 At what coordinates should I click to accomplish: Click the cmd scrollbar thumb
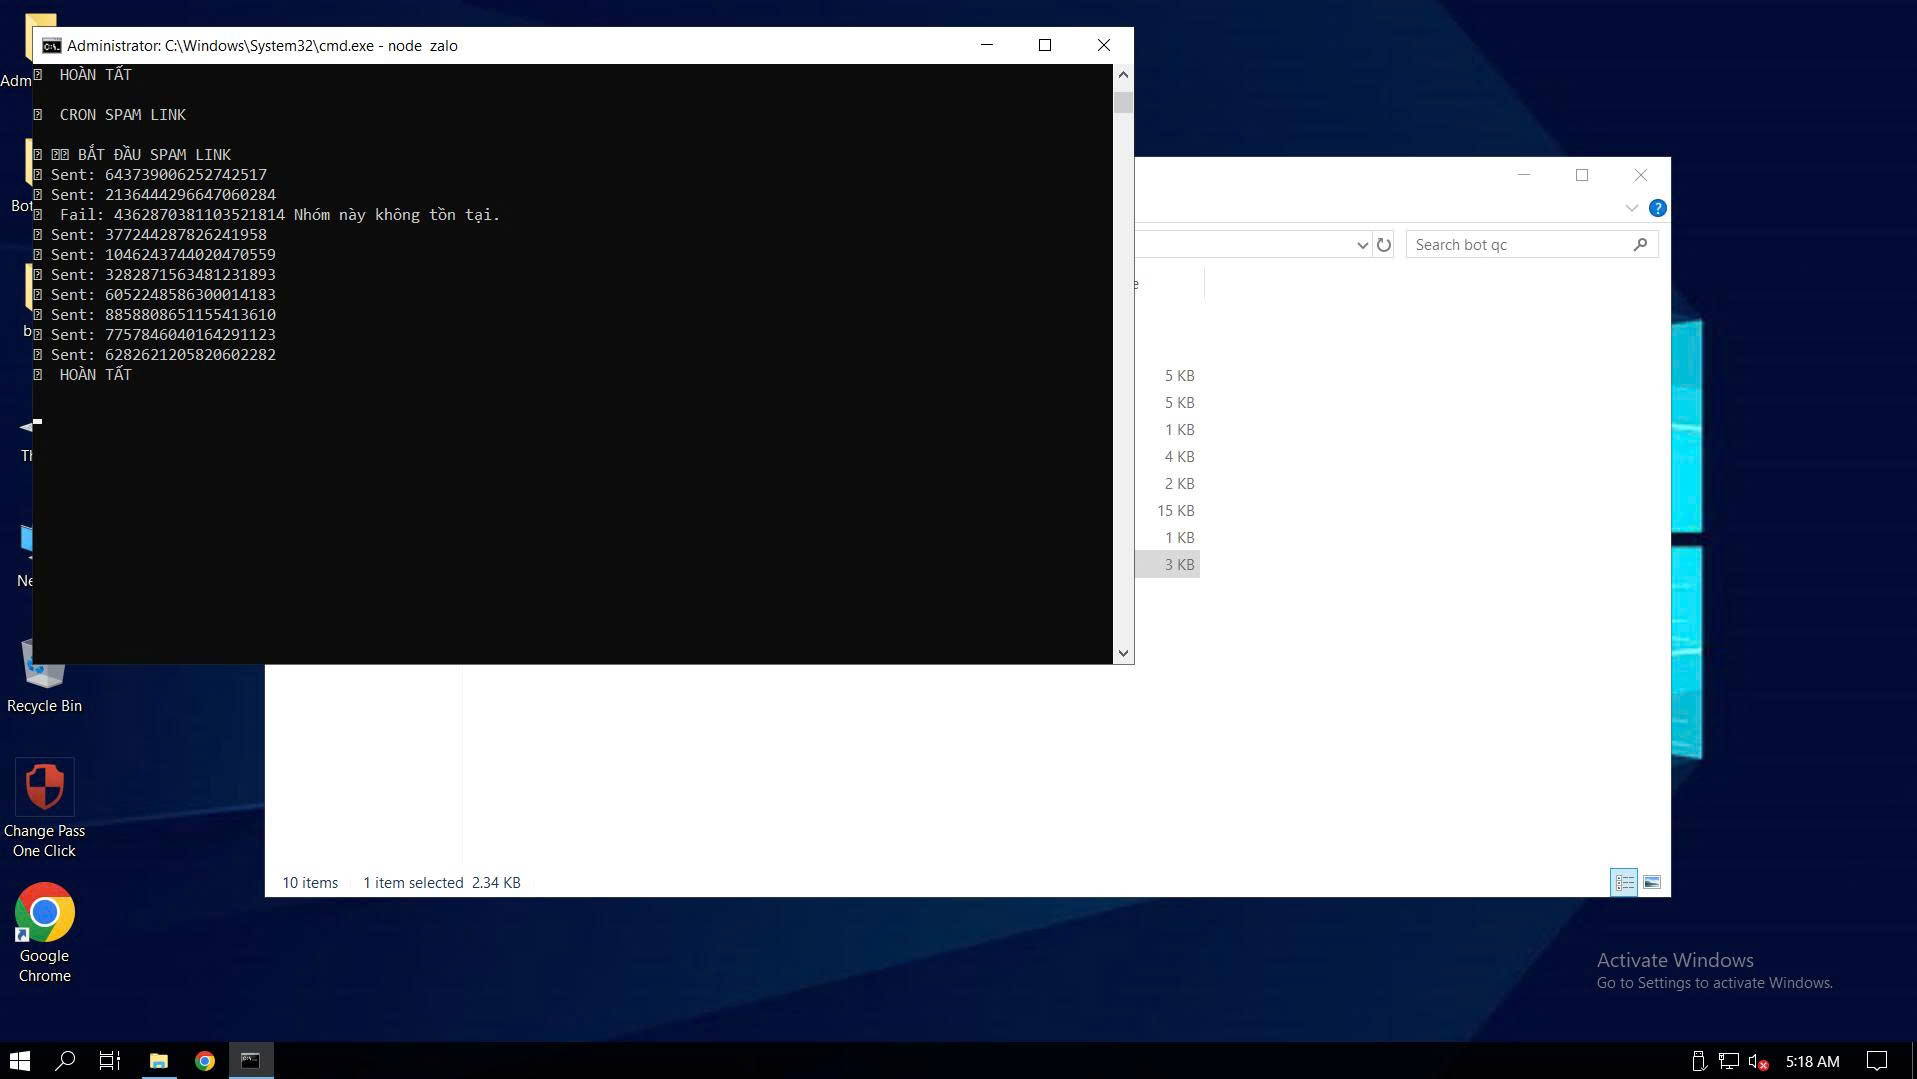(1123, 102)
